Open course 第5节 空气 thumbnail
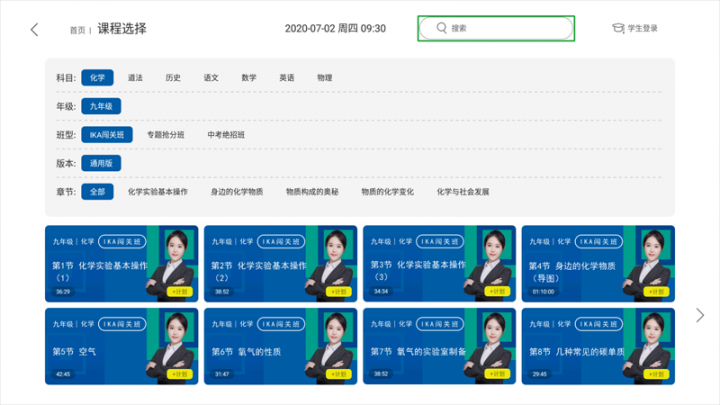The image size is (720, 405). coord(122,346)
